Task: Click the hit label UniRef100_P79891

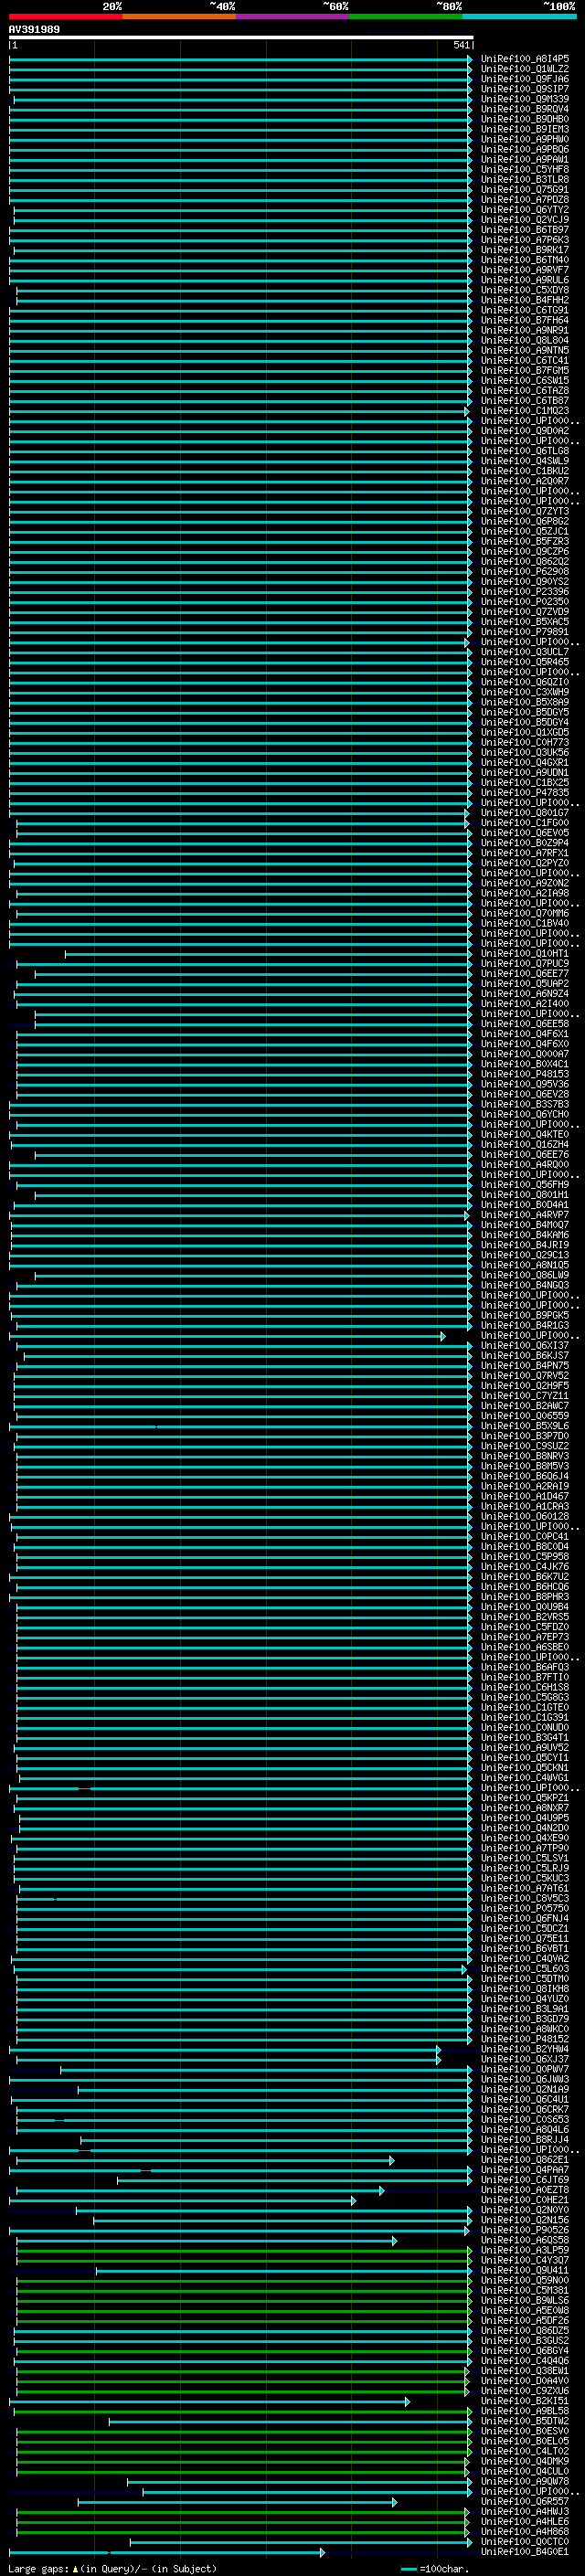Action: [x=525, y=632]
